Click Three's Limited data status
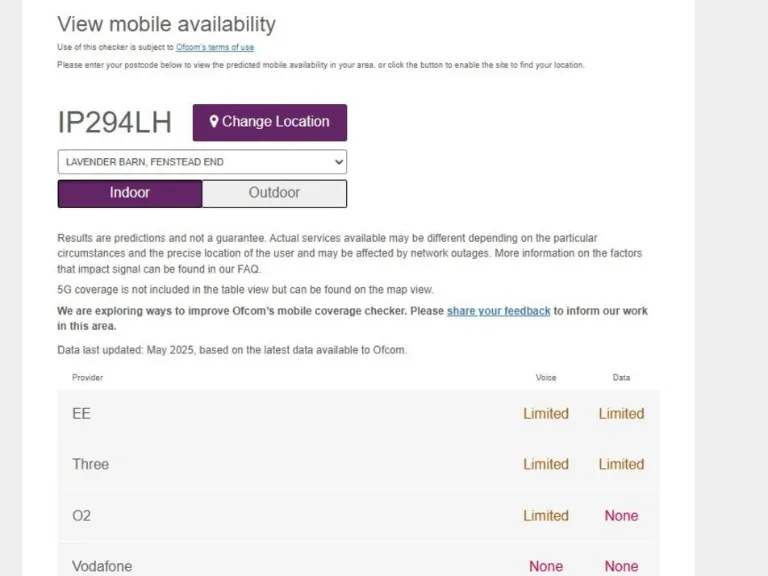768x576 pixels. click(621, 464)
